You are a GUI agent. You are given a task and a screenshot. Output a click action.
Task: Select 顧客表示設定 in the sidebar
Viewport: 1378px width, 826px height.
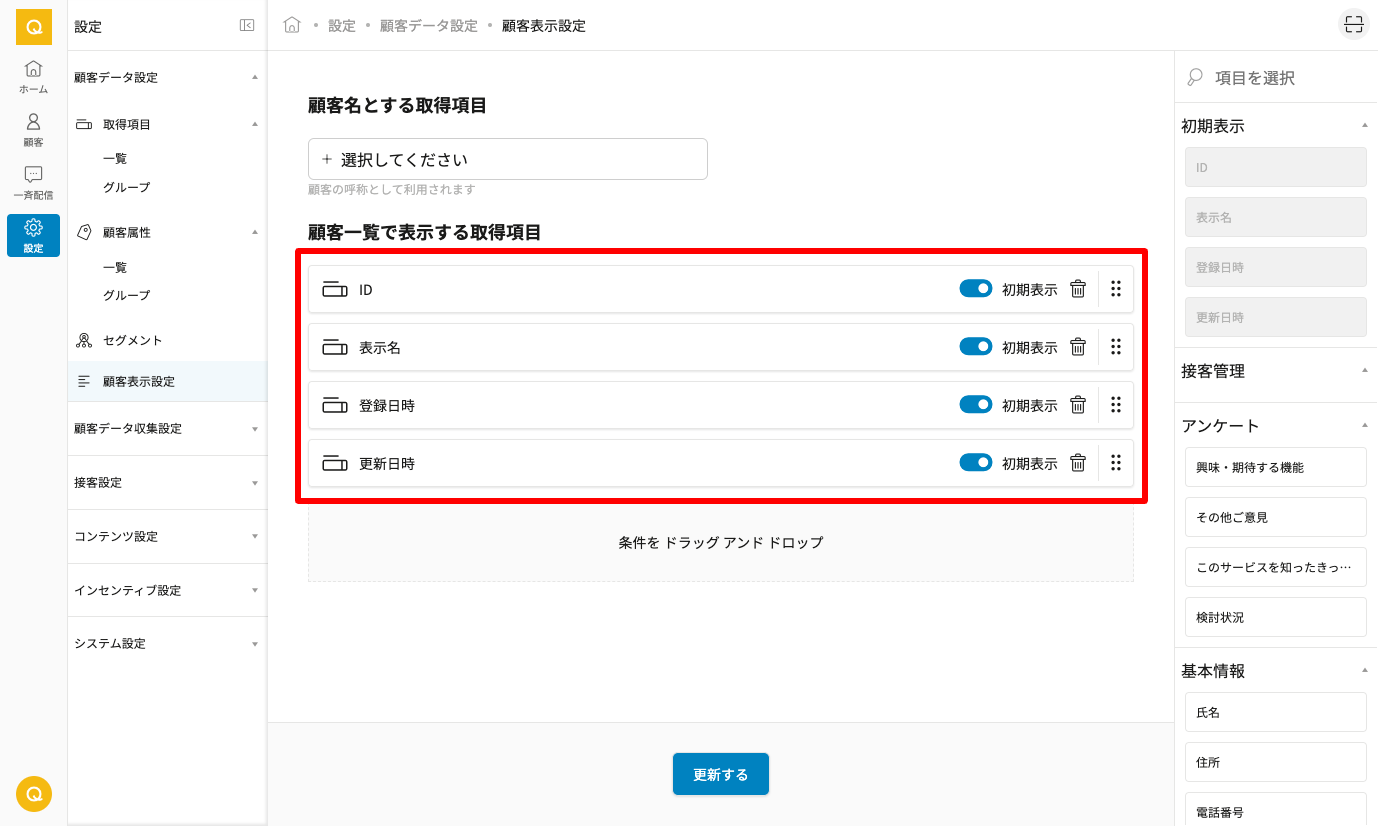(x=138, y=382)
